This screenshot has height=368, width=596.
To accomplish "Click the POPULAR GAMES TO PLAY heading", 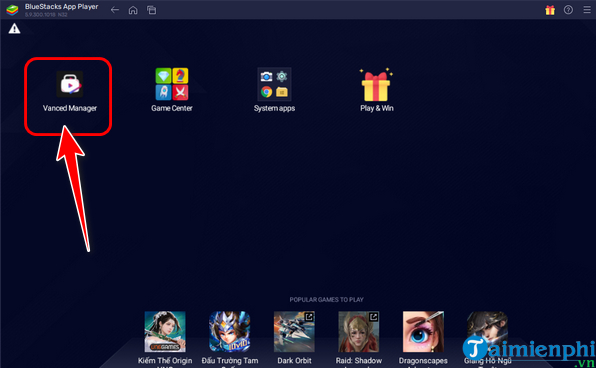I will click(x=327, y=300).
